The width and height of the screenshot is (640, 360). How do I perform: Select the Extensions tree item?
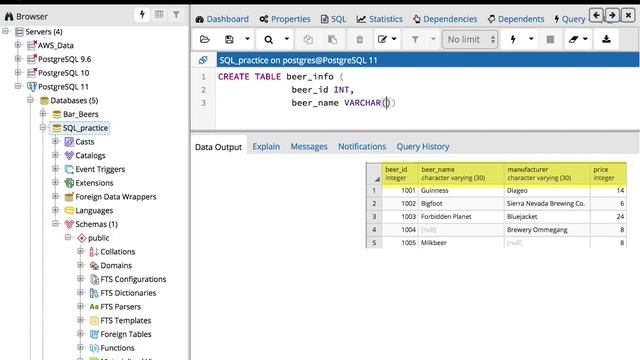point(94,183)
